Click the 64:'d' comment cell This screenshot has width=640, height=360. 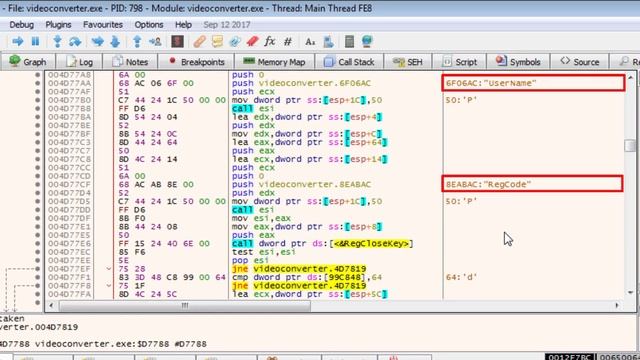(x=461, y=277)
